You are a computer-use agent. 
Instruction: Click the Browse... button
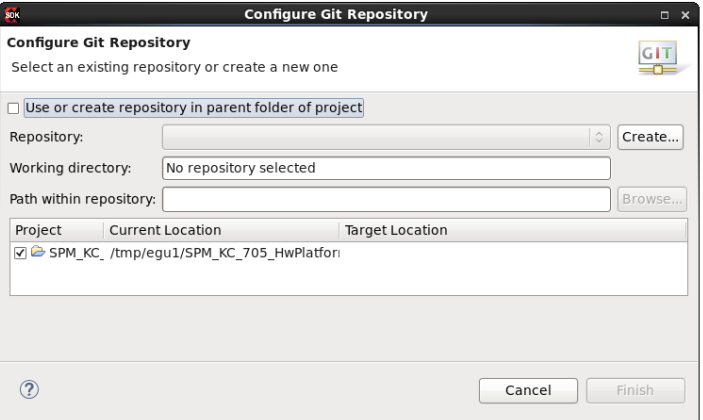pos(652,199)
